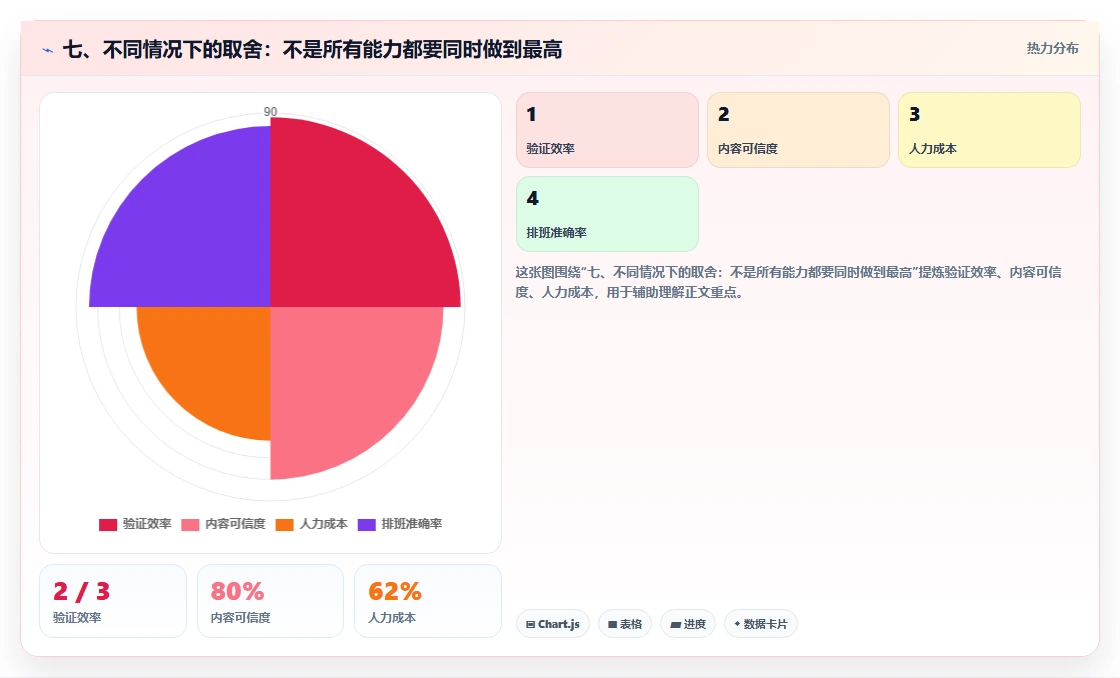Click the axis label 90 on chart
1120x678 pixels.
270,111
